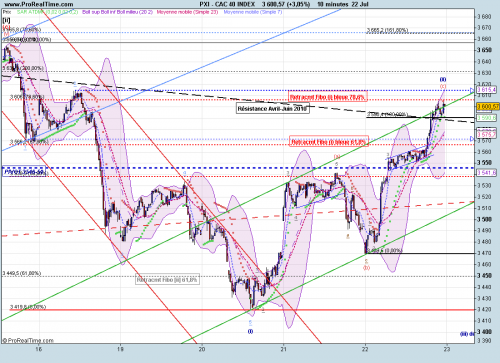Select the PXI - CAC 40 INDEX title
Viewport: 500px width, 363px height.
227,4
